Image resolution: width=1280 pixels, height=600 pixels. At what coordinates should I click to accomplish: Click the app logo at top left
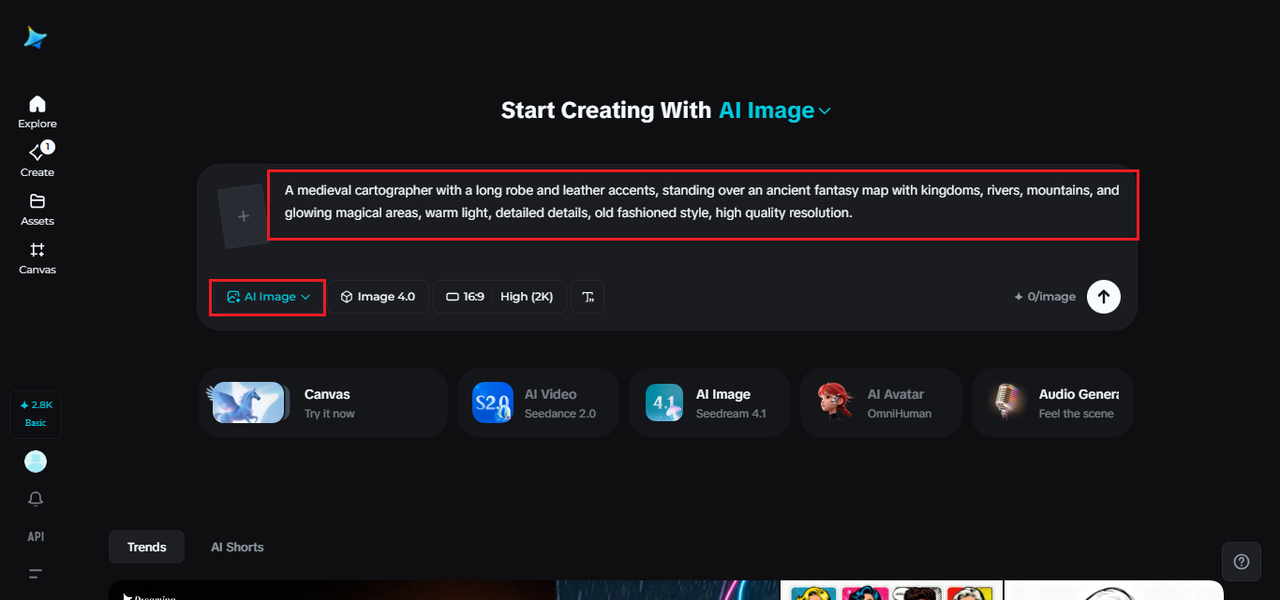(36, 37)
